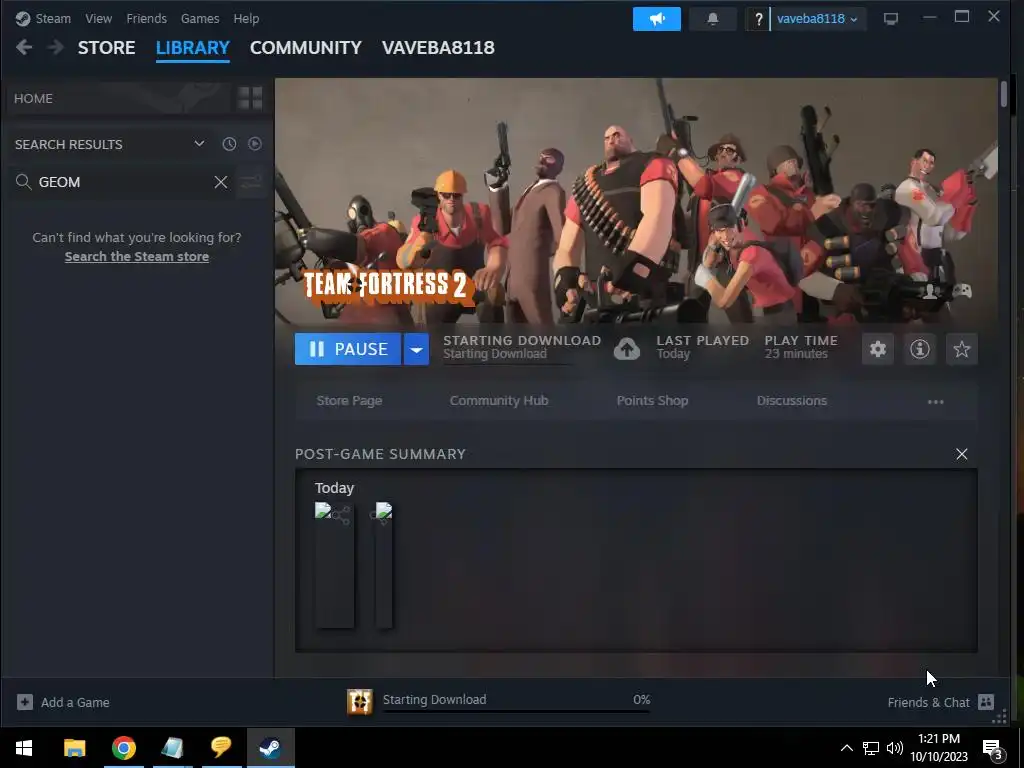This screenshot has height=768, width=1024.
Task: Click the friends playing icon on banner
Action: (x=930, y=291)
